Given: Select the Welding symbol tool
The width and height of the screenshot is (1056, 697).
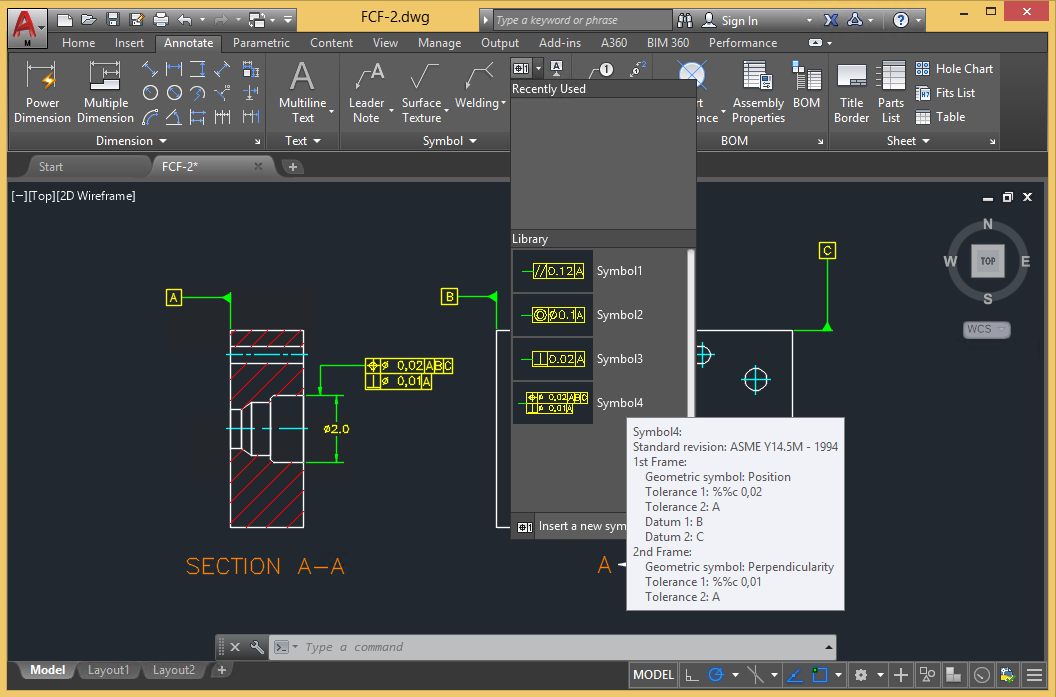Looking at the screenshot, I should (x=477, y=86).
